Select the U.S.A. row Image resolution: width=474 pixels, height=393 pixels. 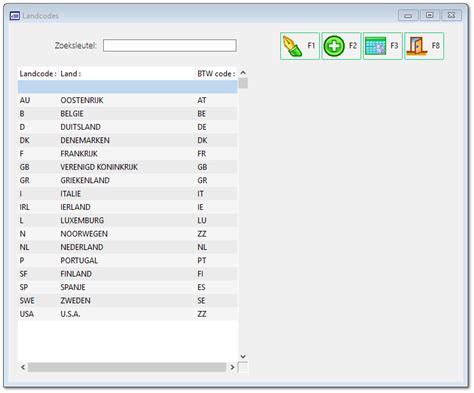(128, 314)
